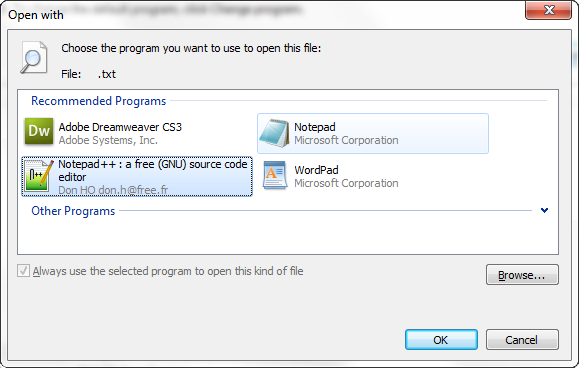Expand Other Programs with the chevron arrow
Image resolution: width=579 pixels, height=368 pixels.
tap(544, 210)
